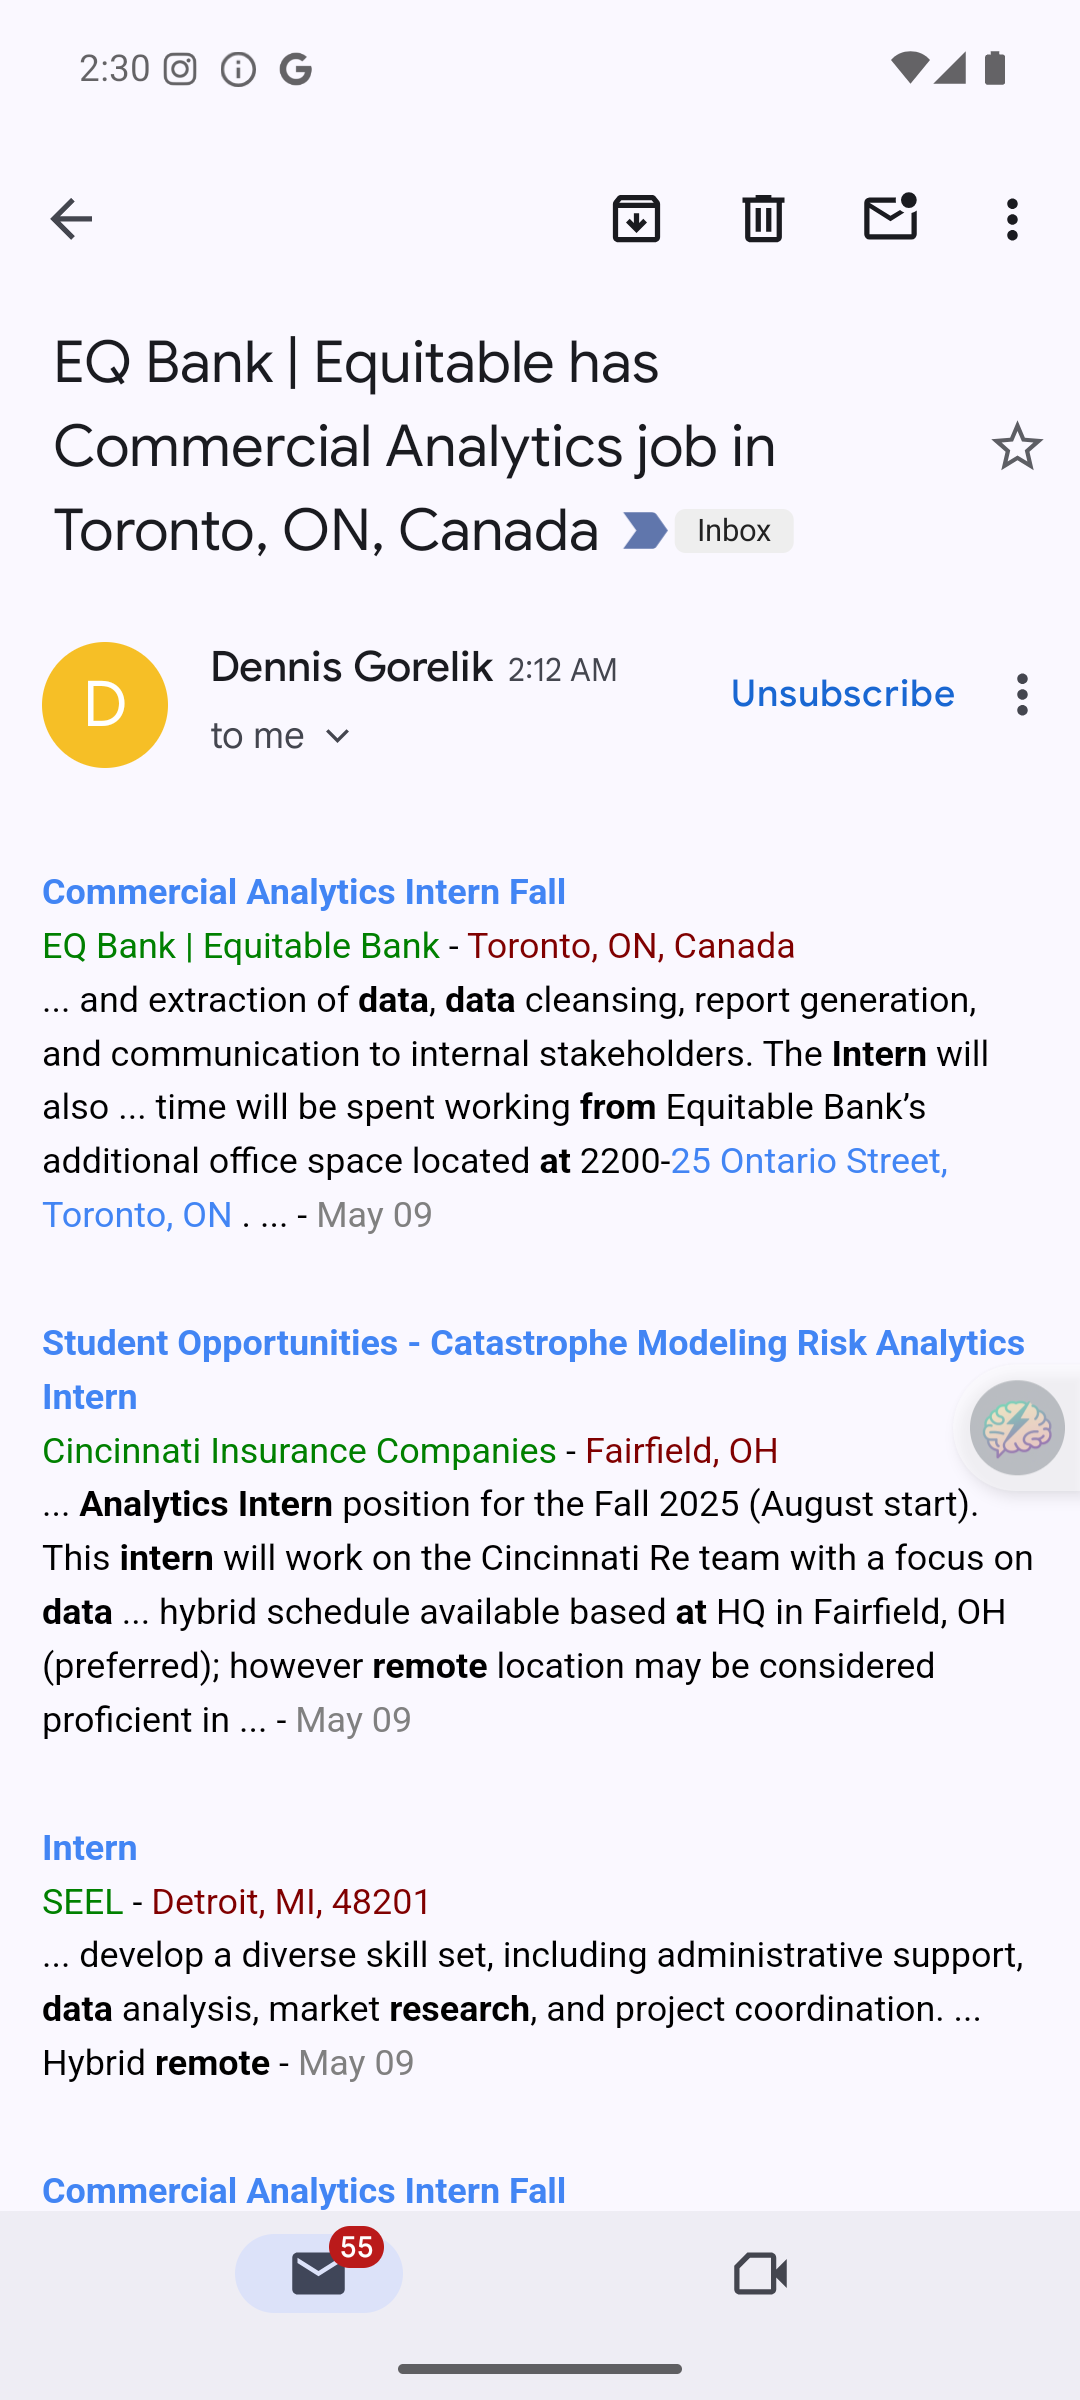Open top toolbar overflow menu

tap(1012, 219)
